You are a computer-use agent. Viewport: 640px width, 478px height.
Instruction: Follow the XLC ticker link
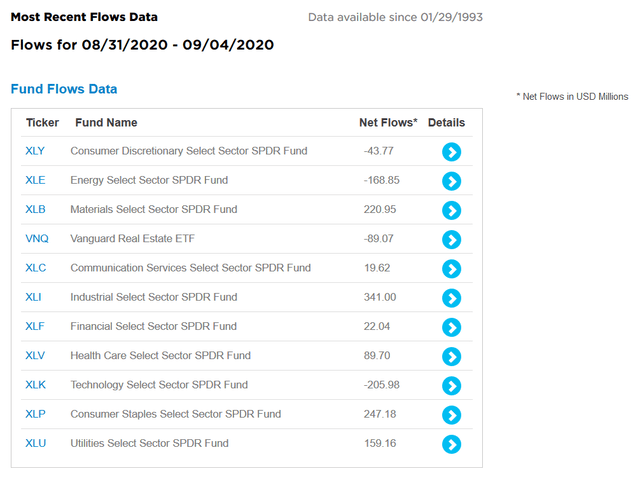pos(36,268)
